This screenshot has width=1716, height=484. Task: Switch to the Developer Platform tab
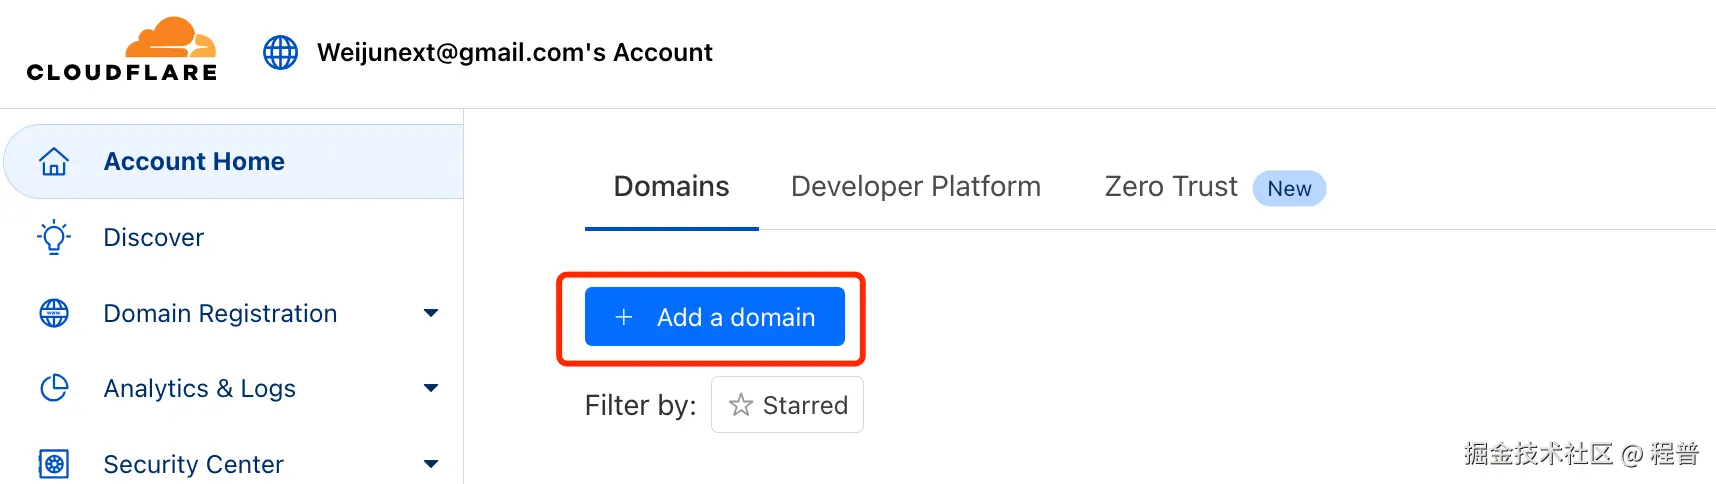[x=916, y=187]
